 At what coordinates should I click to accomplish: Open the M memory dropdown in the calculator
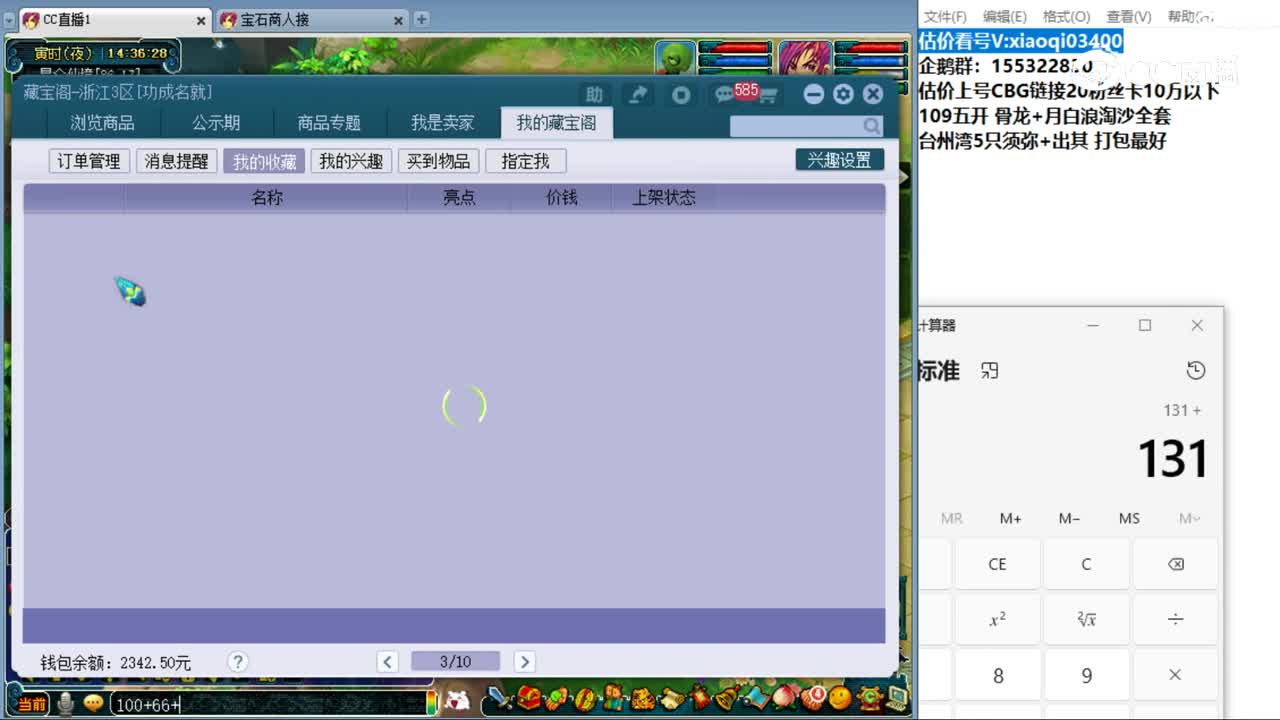point(1186,518)
